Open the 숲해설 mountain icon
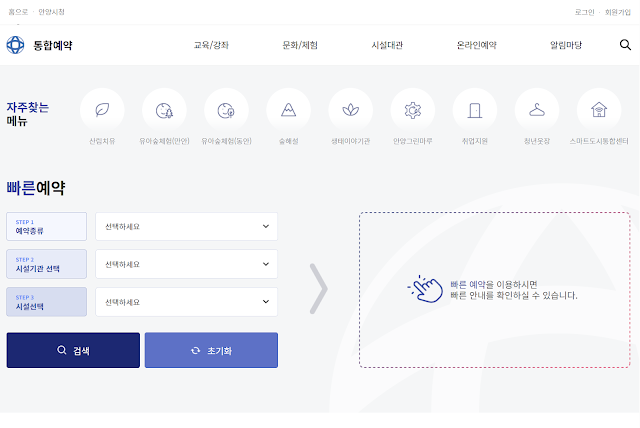Image resolution: width=640 pixels, height=428 pixels. 289,110
